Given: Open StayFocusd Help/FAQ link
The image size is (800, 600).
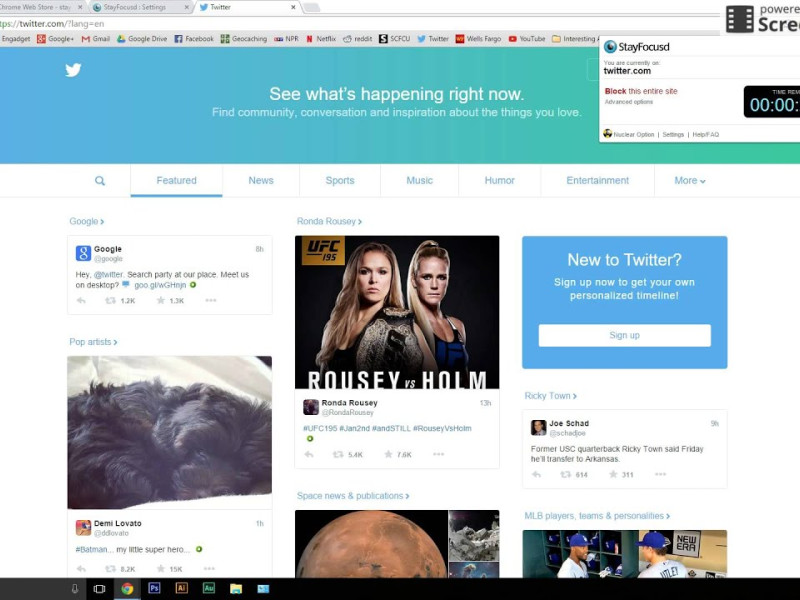Looking at the screenshot, I should point(706,135).
